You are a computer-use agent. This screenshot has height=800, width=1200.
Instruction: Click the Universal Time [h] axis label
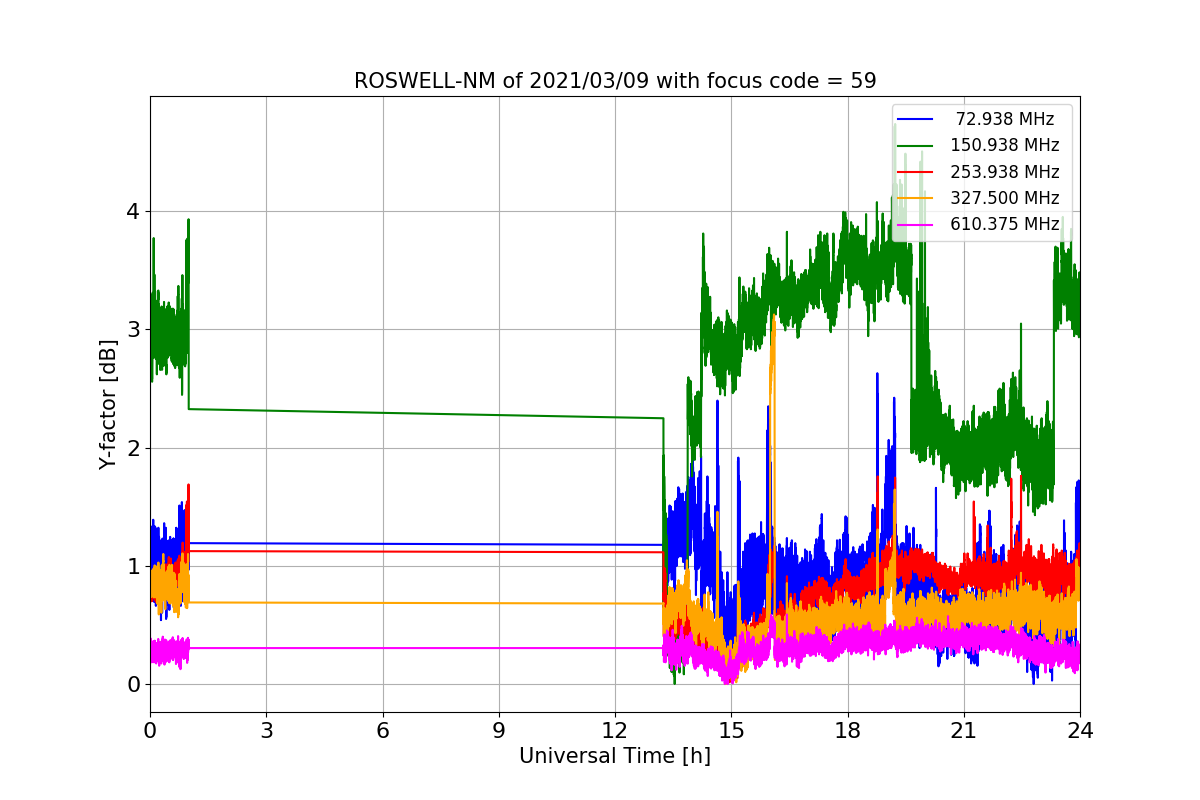[x=615, y=757]
